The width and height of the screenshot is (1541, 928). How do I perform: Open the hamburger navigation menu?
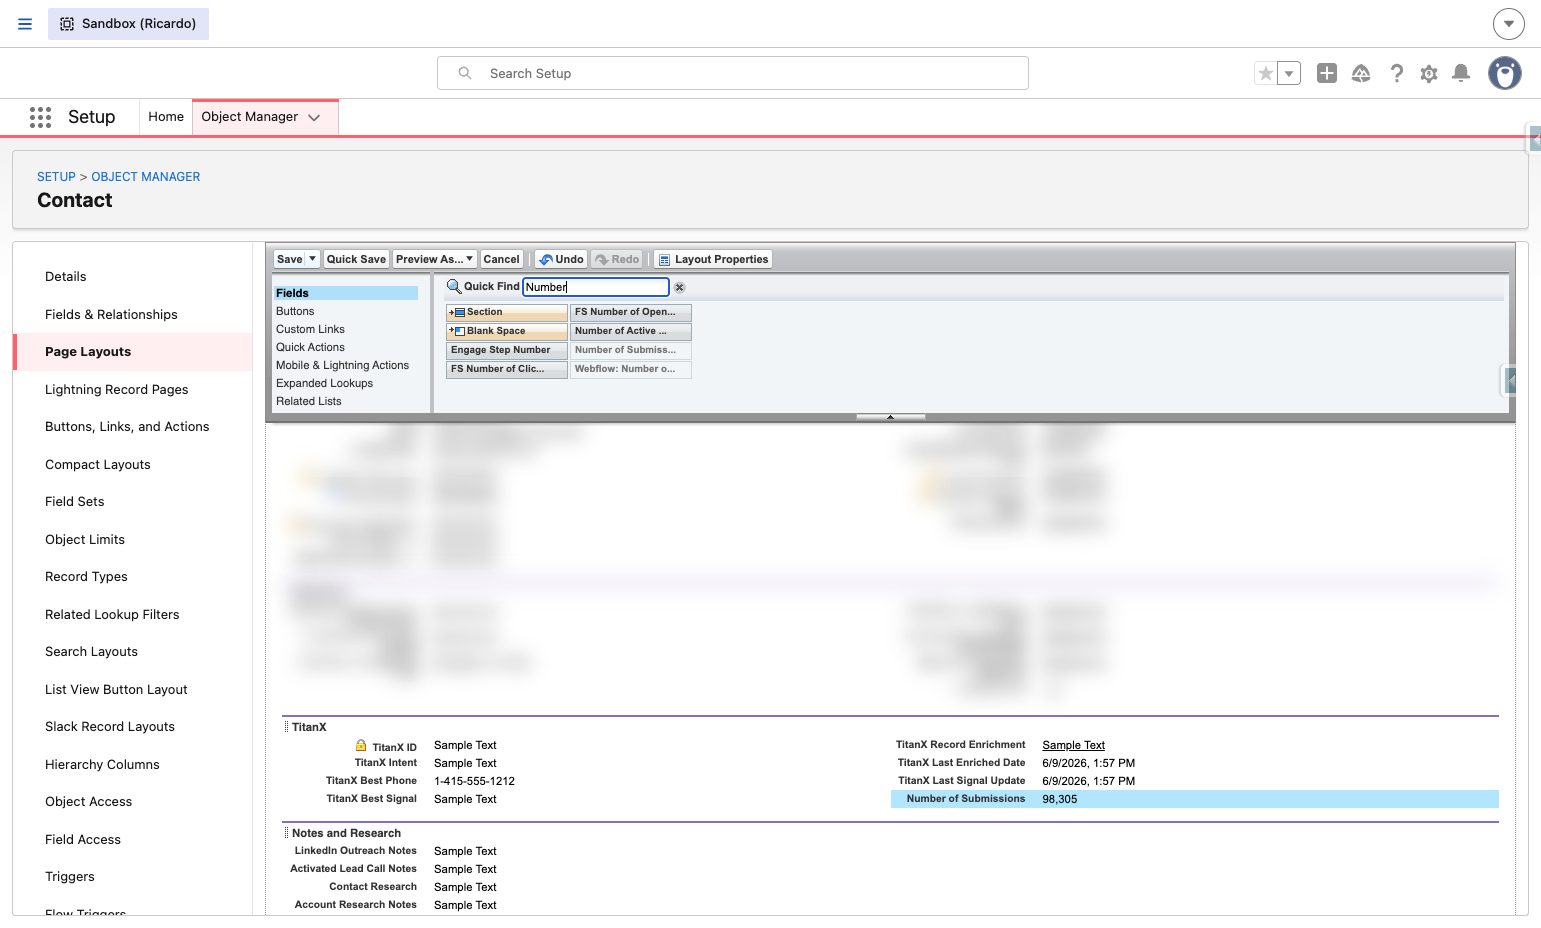pos(25,24)
